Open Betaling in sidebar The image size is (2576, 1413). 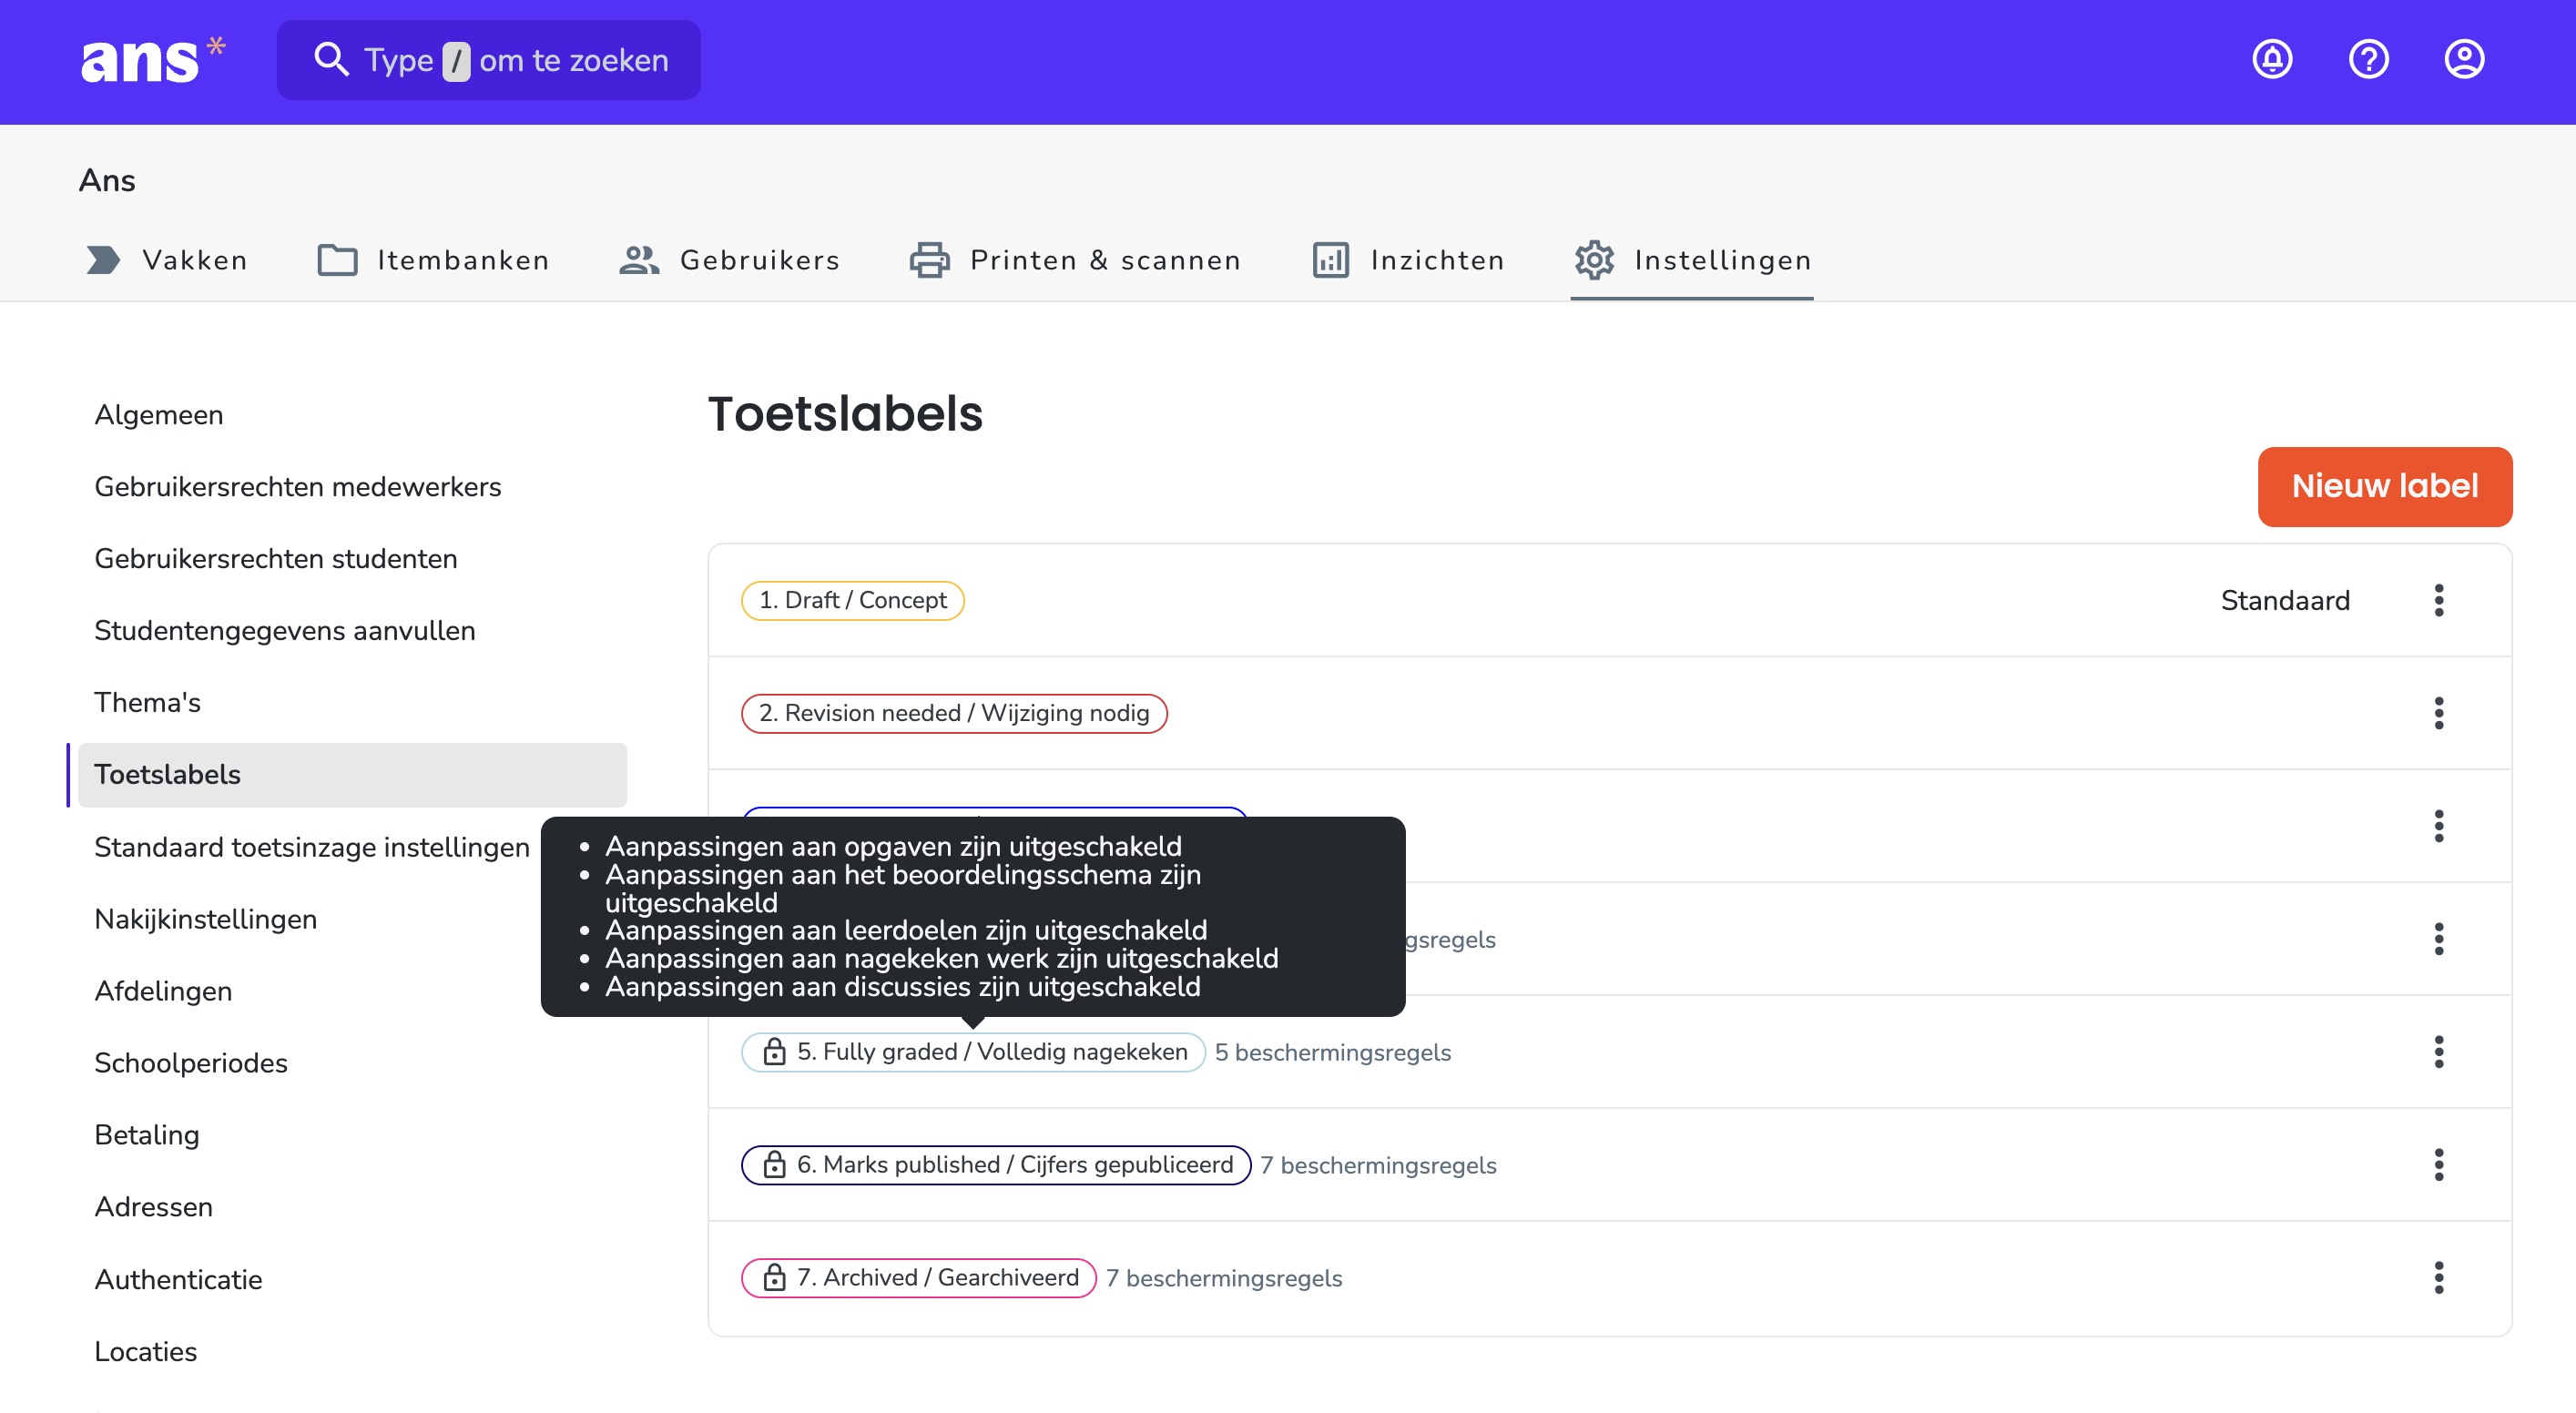(x=147, y=1135)
